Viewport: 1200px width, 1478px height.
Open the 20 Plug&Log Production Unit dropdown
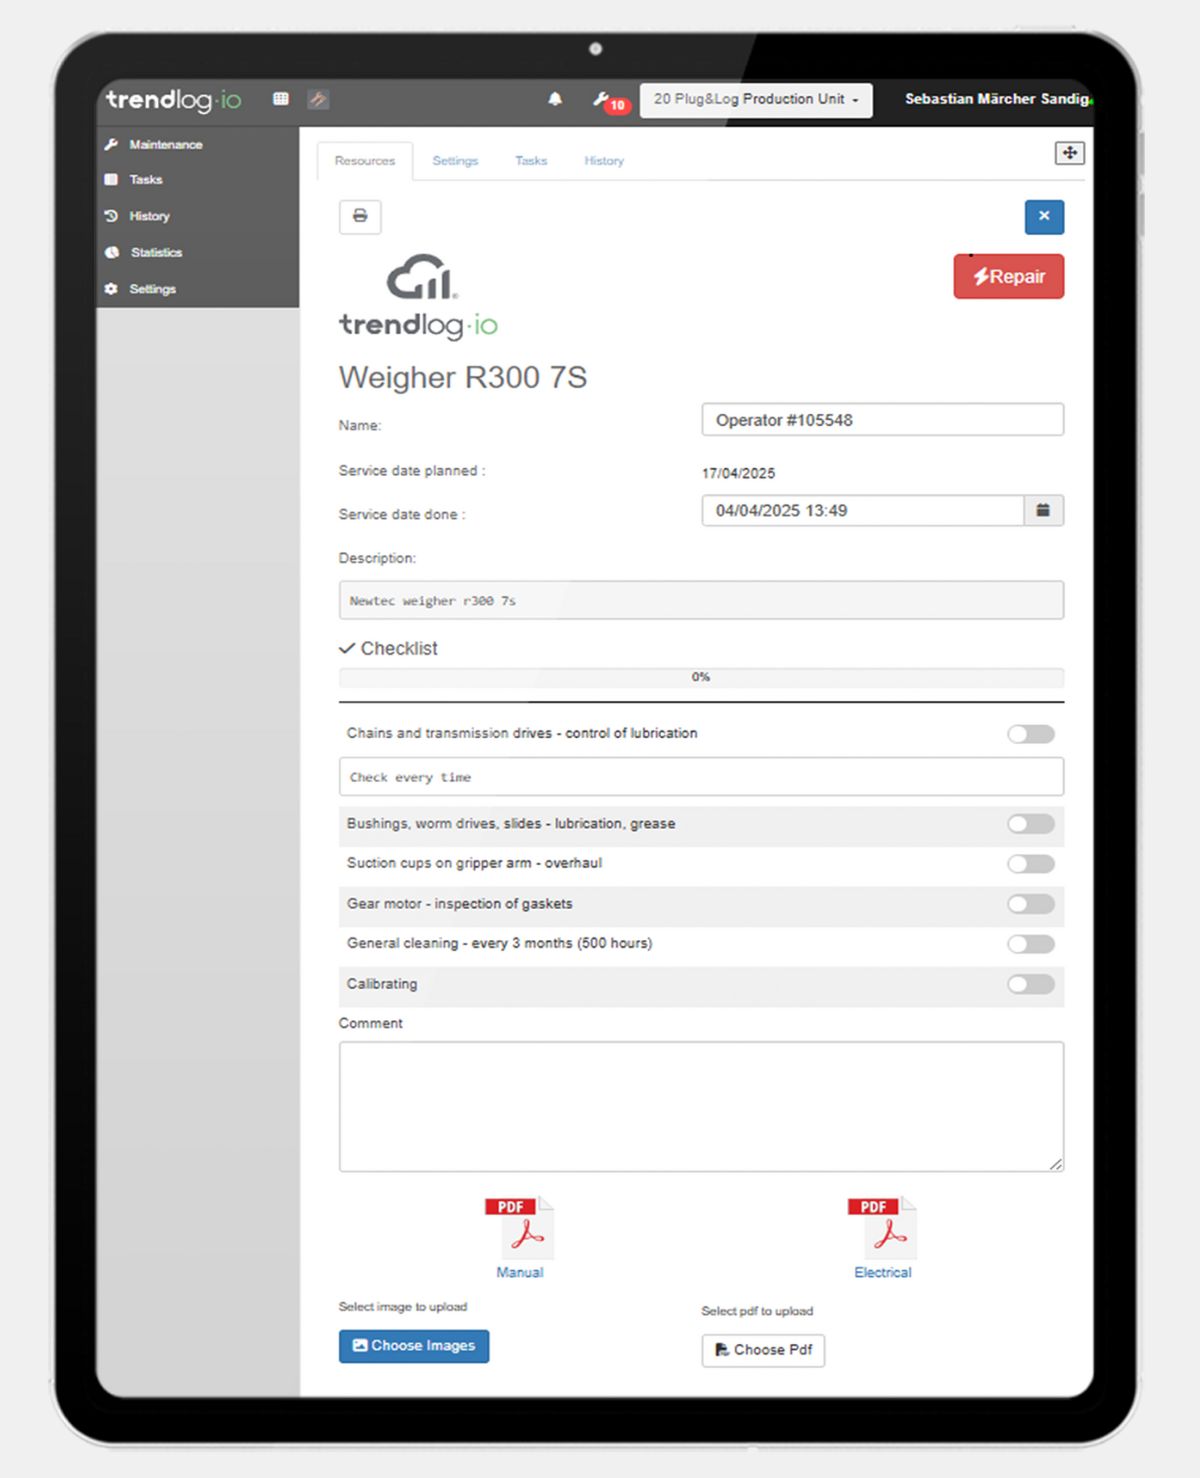coord(756,100)
